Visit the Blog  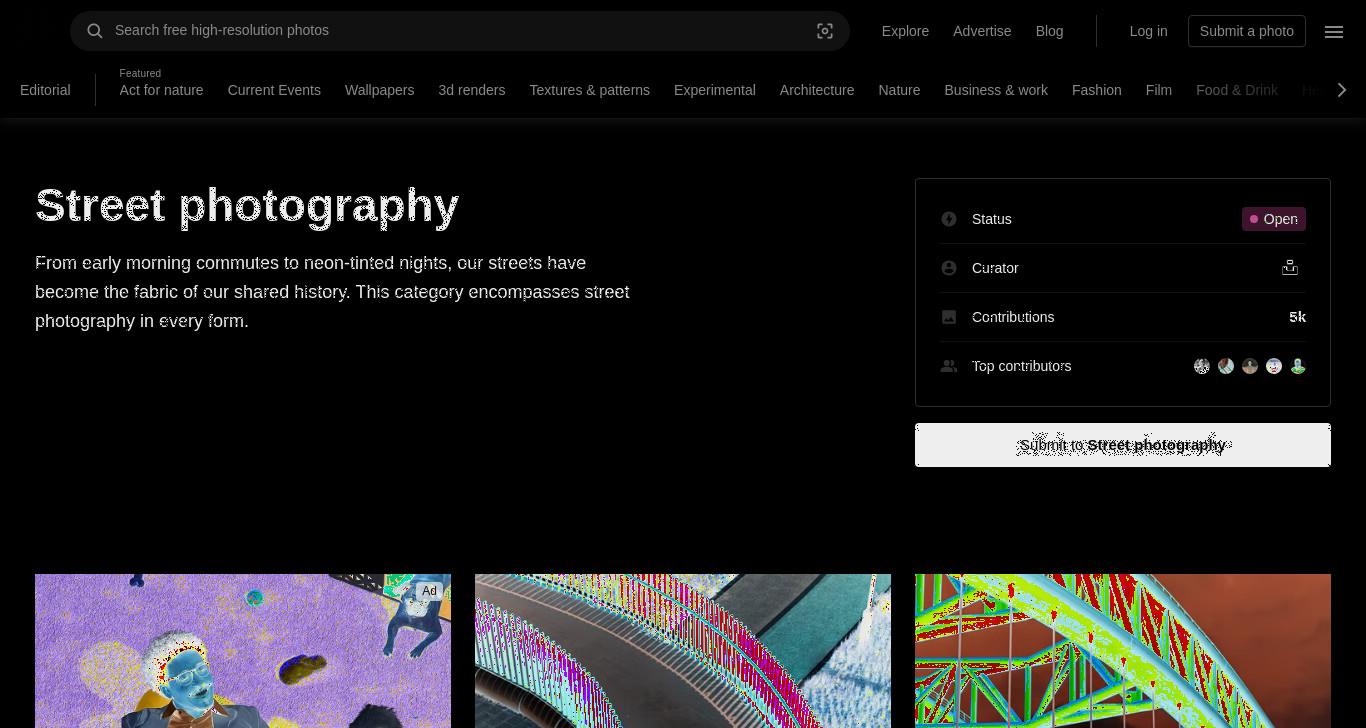pos(1049,31)
